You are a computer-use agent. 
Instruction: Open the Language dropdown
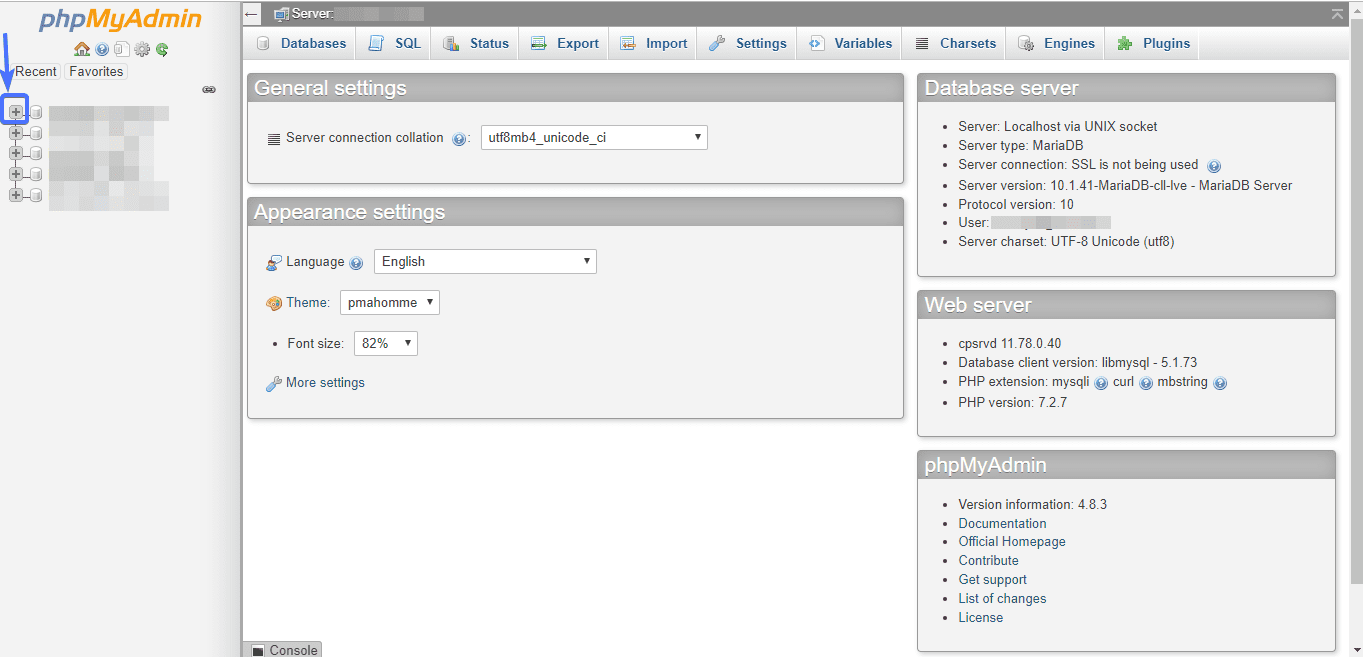(485, 262)
